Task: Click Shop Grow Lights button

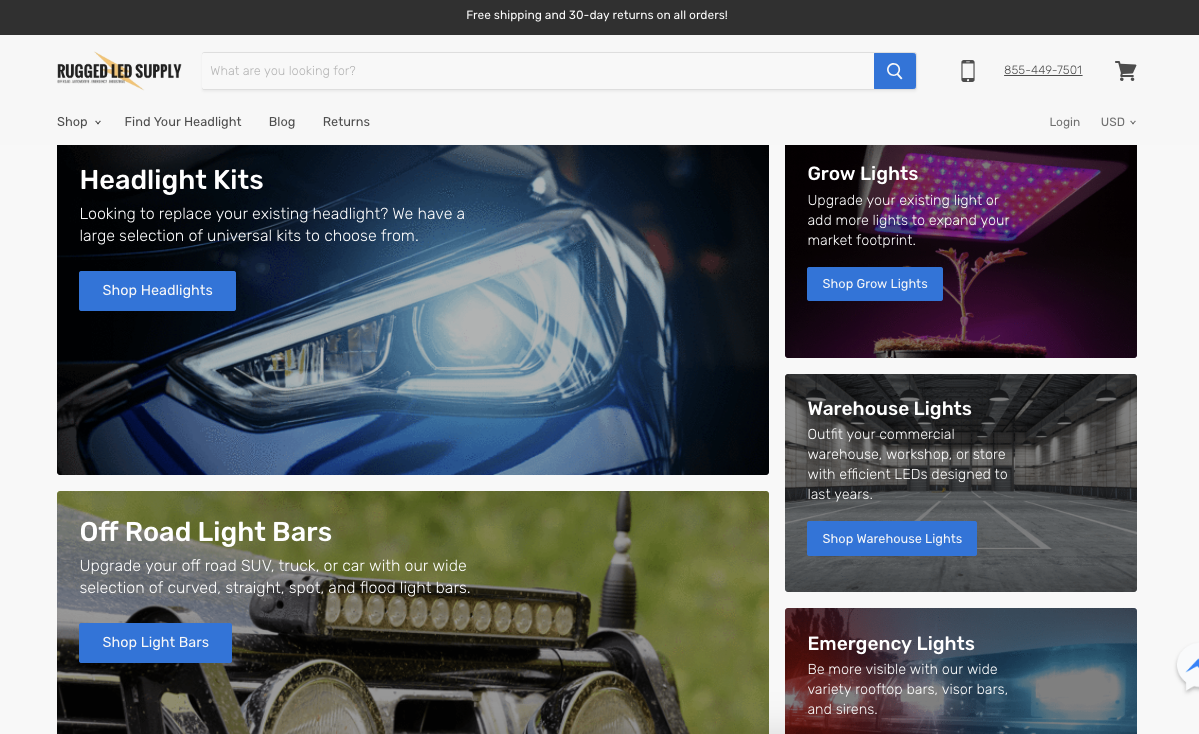Action: tap(875, 284)
